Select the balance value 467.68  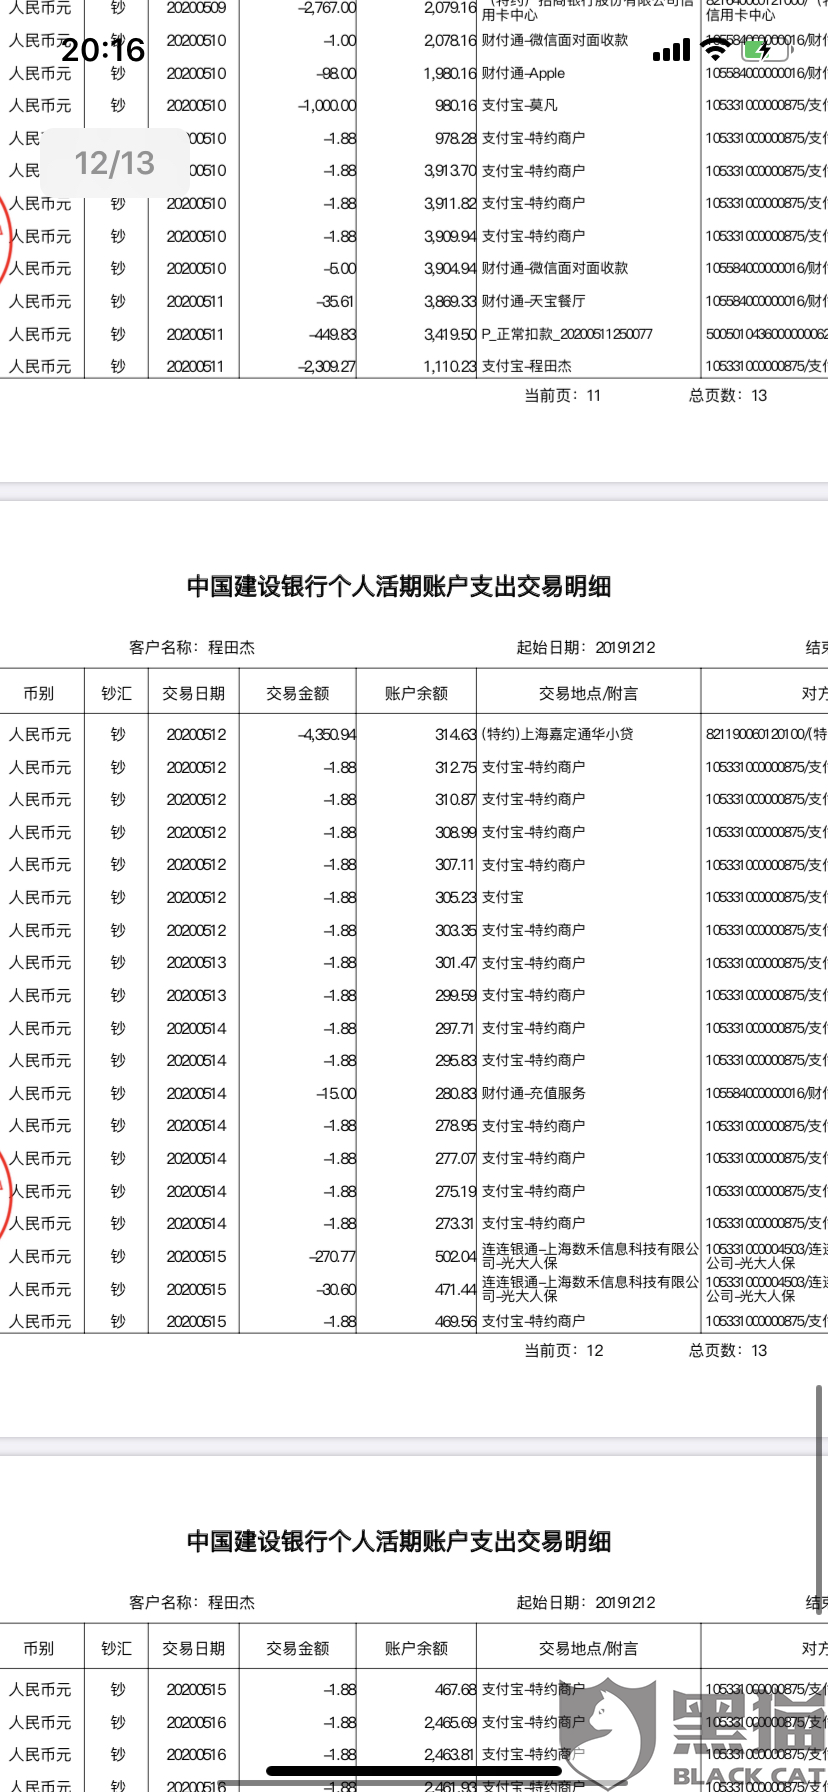pyautogui.click(x=456, y=1690)
